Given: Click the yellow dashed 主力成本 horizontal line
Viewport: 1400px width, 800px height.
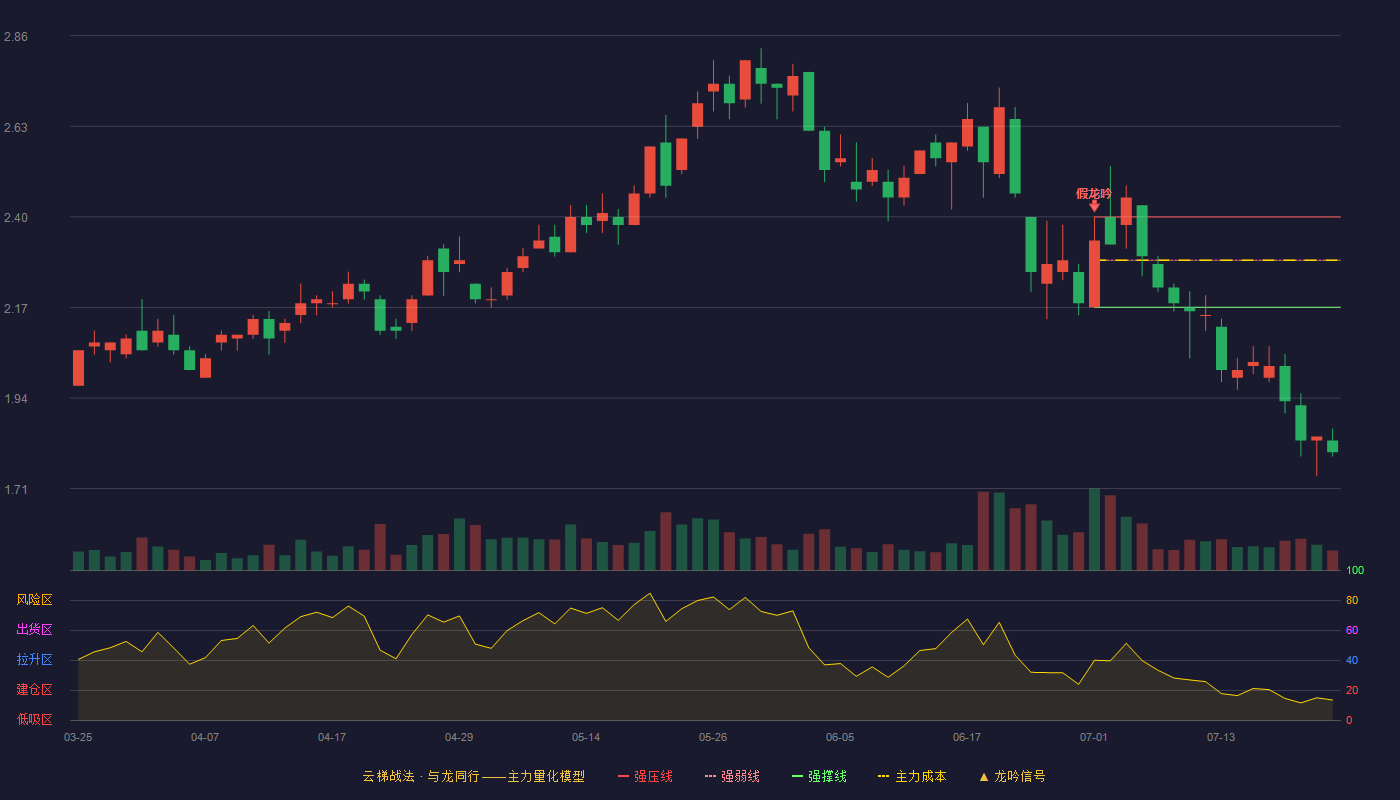Looking at the screenshot, I should pyautogui.click(x=1220, y=260).
